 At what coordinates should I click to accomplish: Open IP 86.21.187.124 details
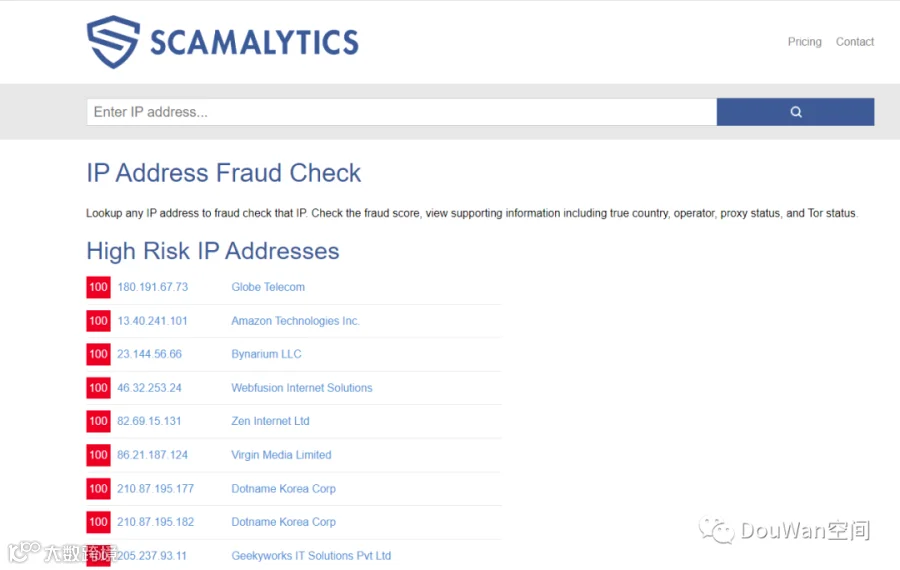(153, 455)
